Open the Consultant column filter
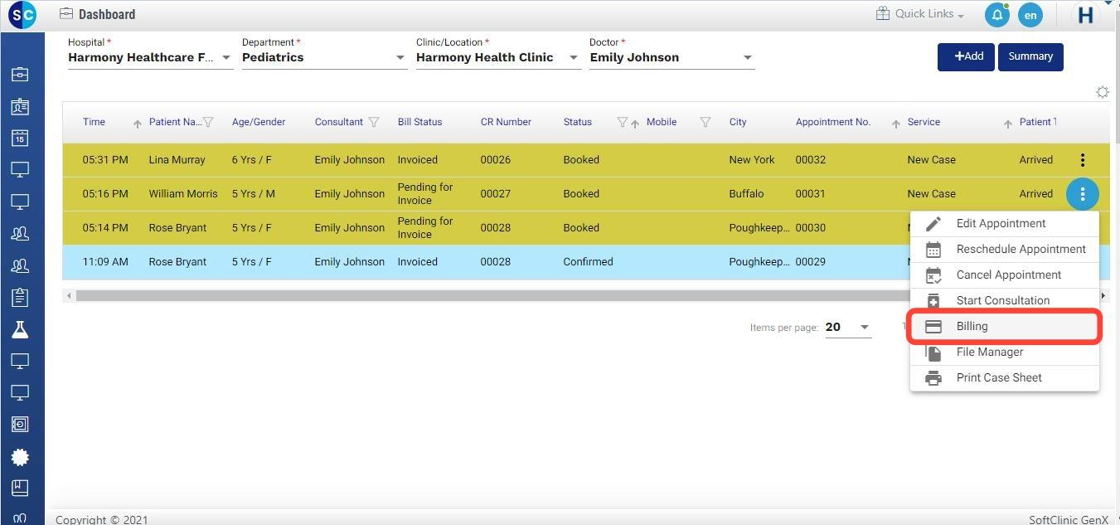This screenshot has height=525, width=1120. click(x=374, y=123)
